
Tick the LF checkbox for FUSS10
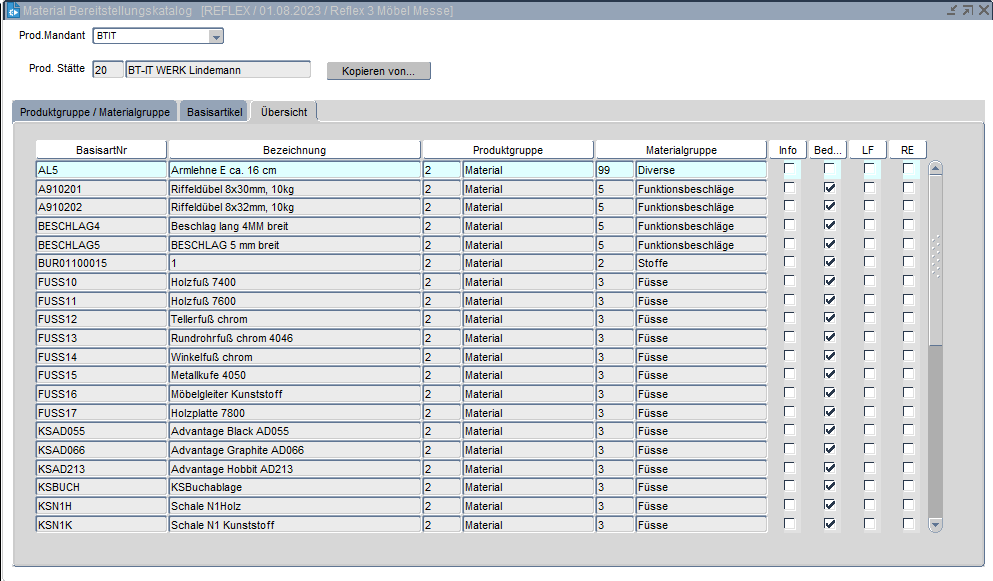coord(869,282)
